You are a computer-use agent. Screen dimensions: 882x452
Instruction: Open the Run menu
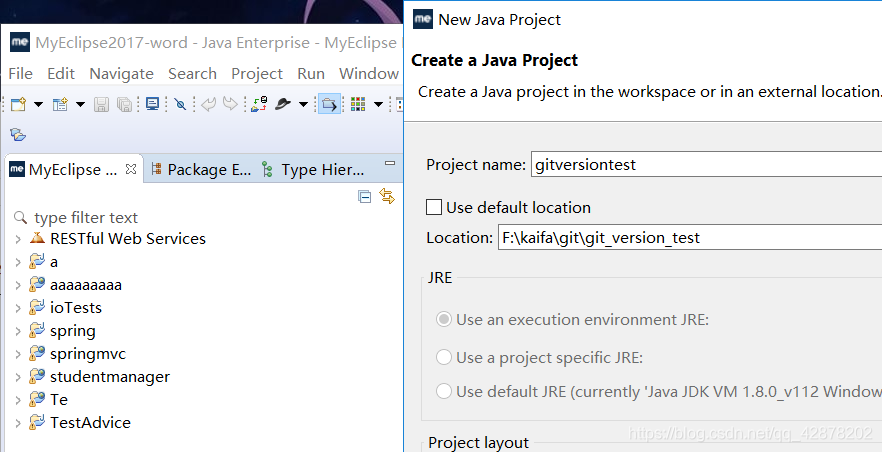tap(311, 74)
